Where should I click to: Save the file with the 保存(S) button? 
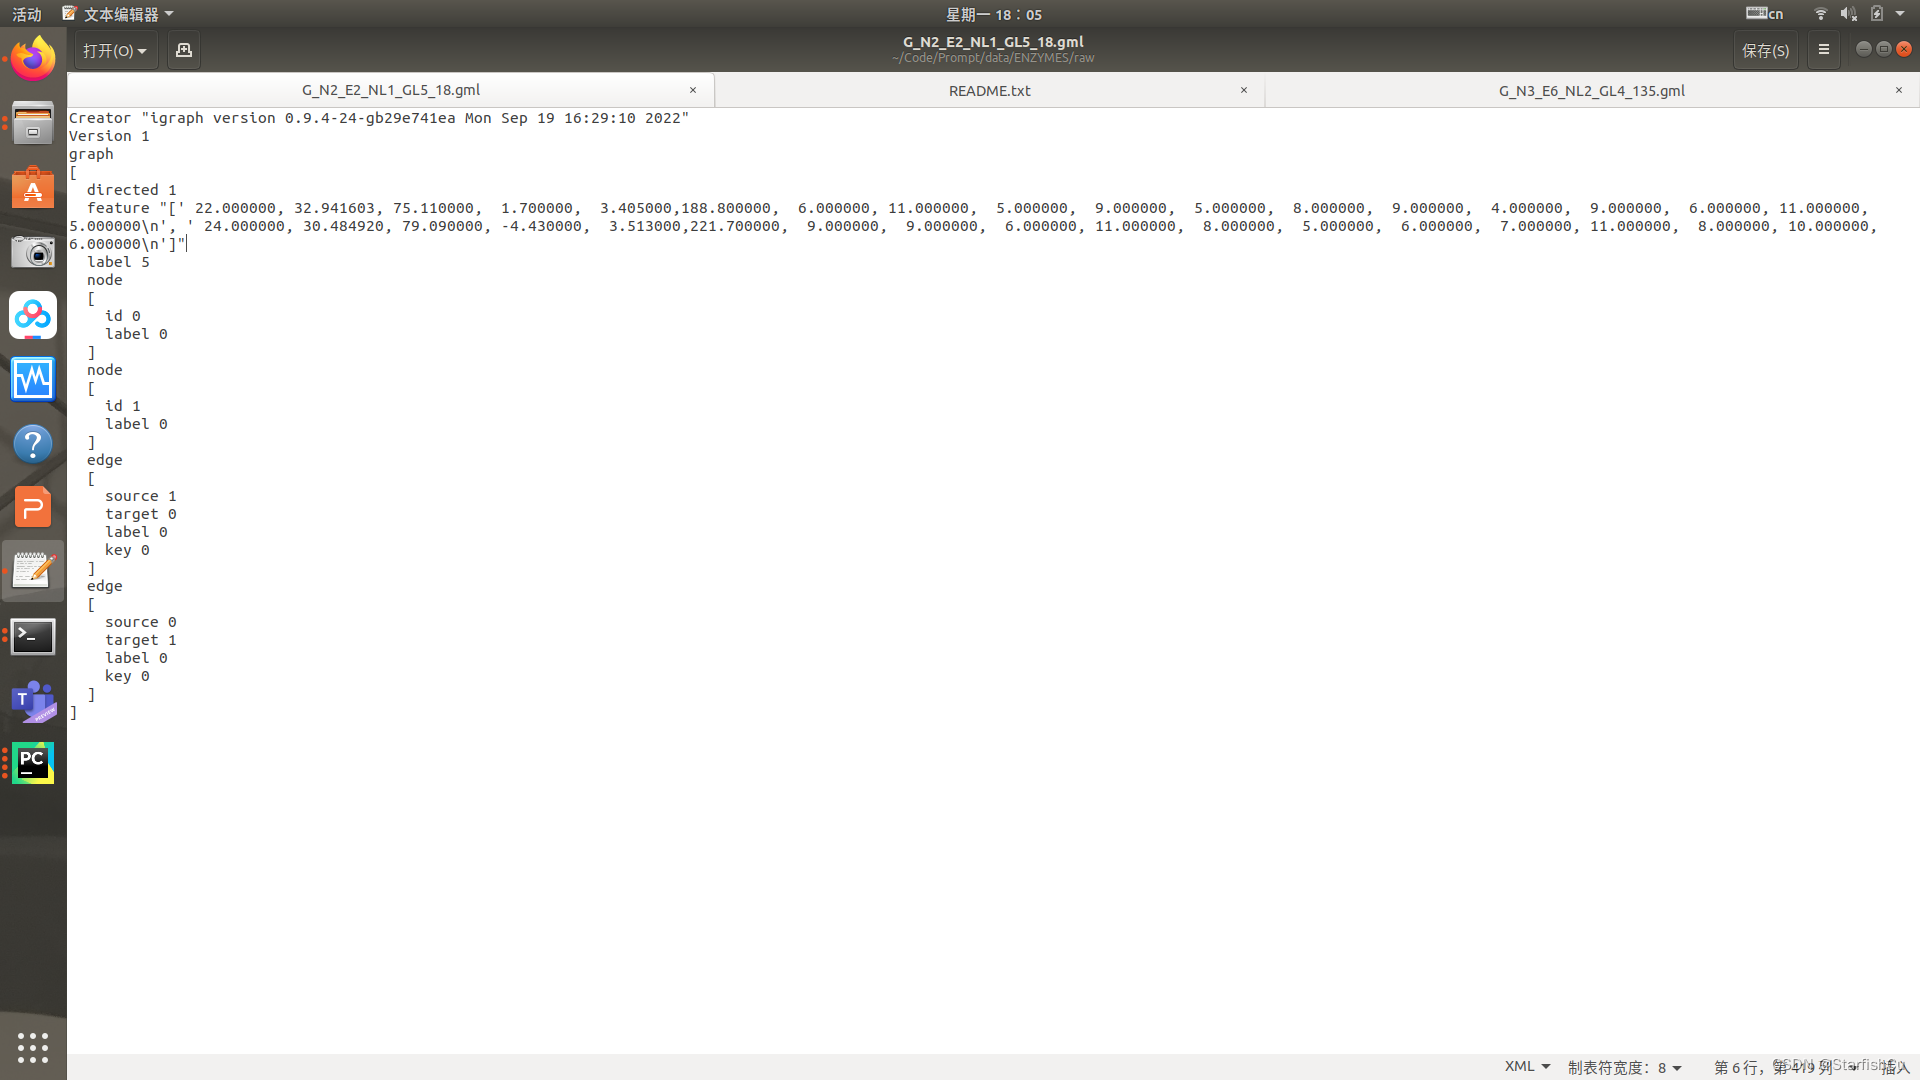[1766, 50]
